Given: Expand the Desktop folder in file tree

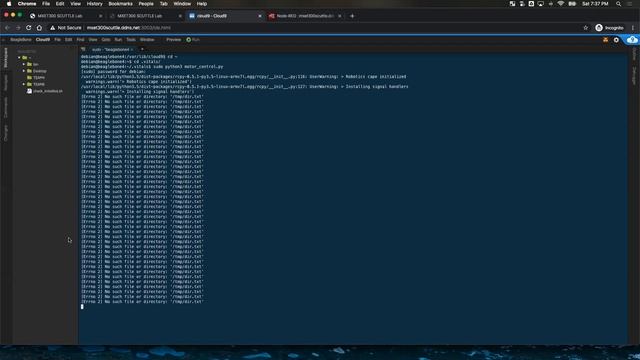Looking at the screenshot, I should point(24,71).
